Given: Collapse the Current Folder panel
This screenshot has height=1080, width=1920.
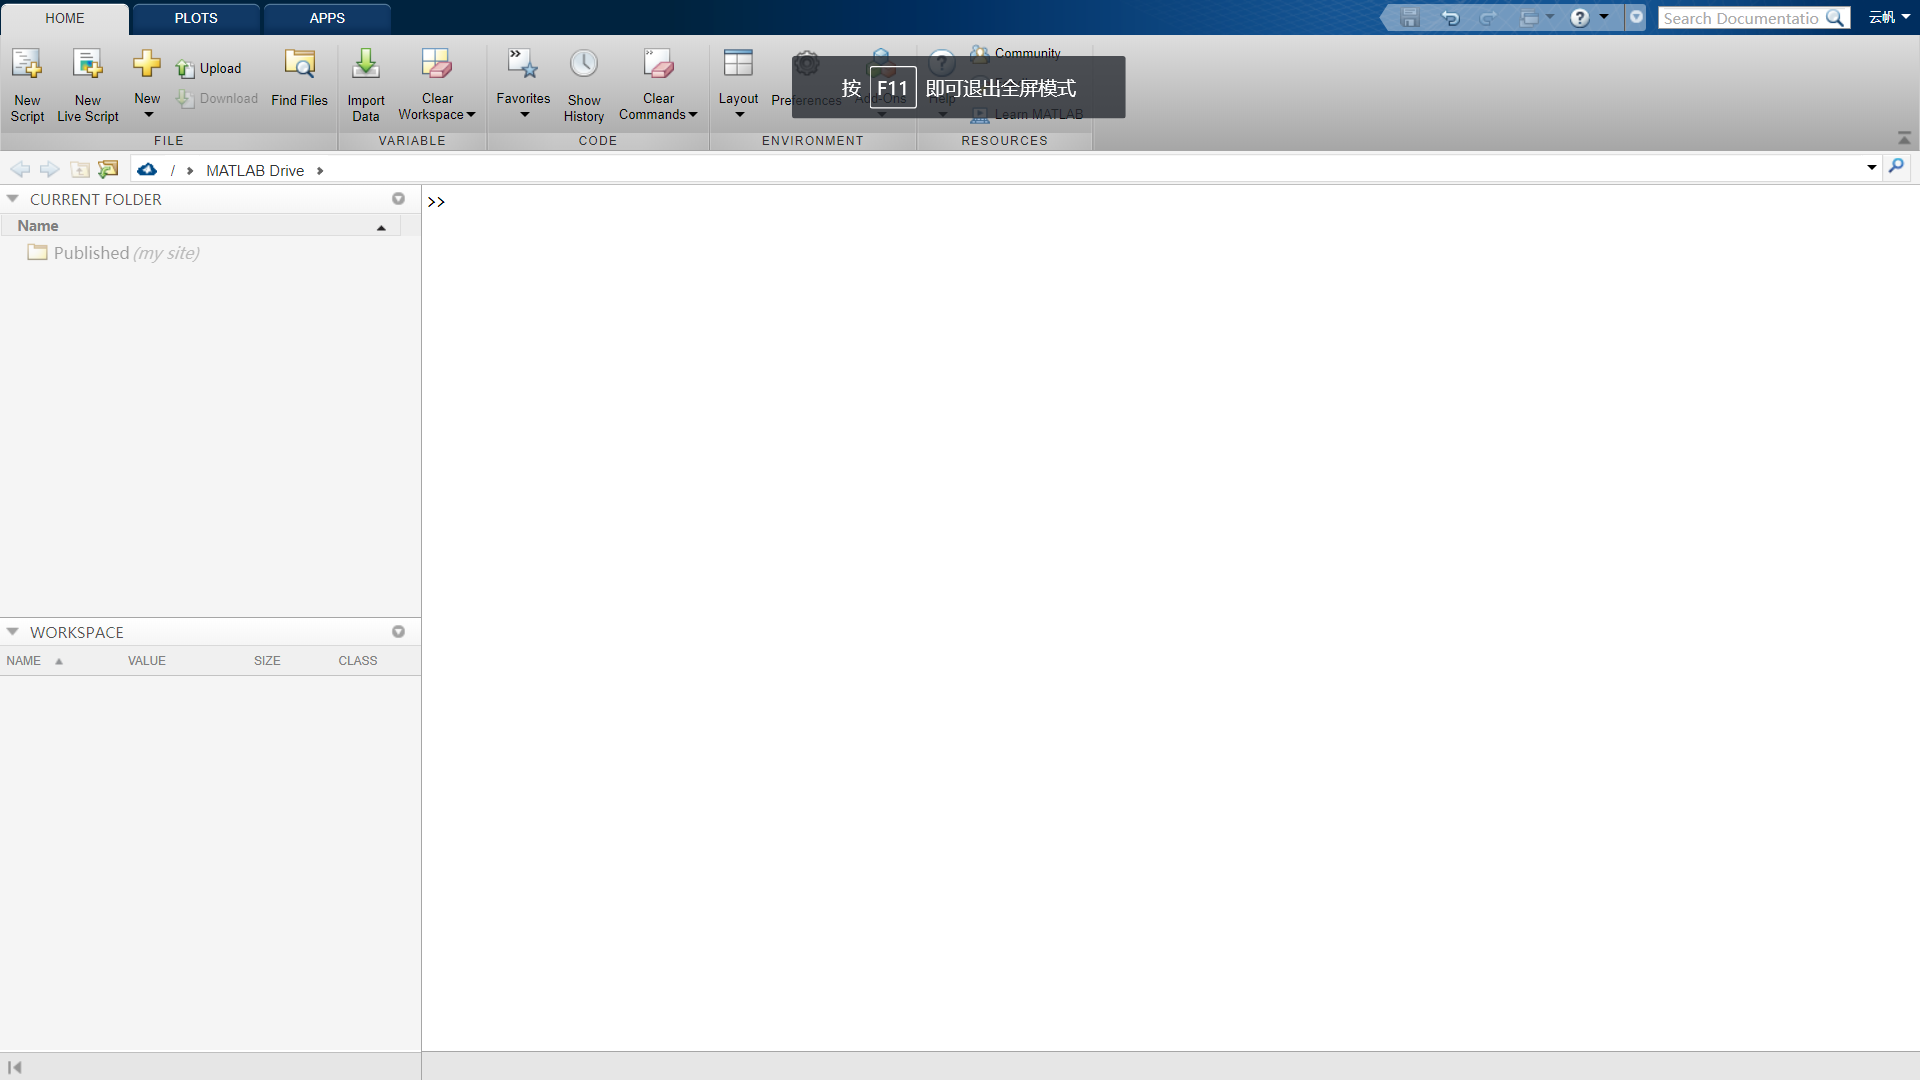Looking at the screenshot, I should pyautogui.click(x=13, y=199).
